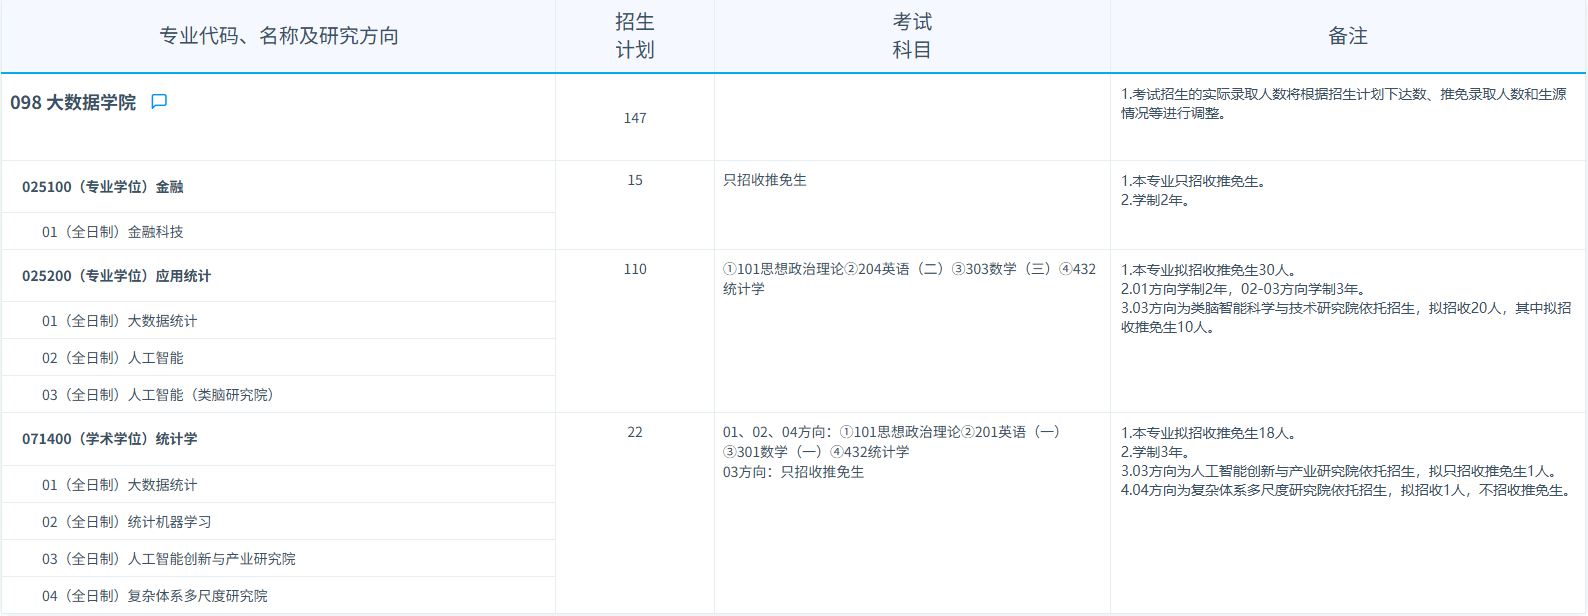Click the enrollment plan value 110

635,269
